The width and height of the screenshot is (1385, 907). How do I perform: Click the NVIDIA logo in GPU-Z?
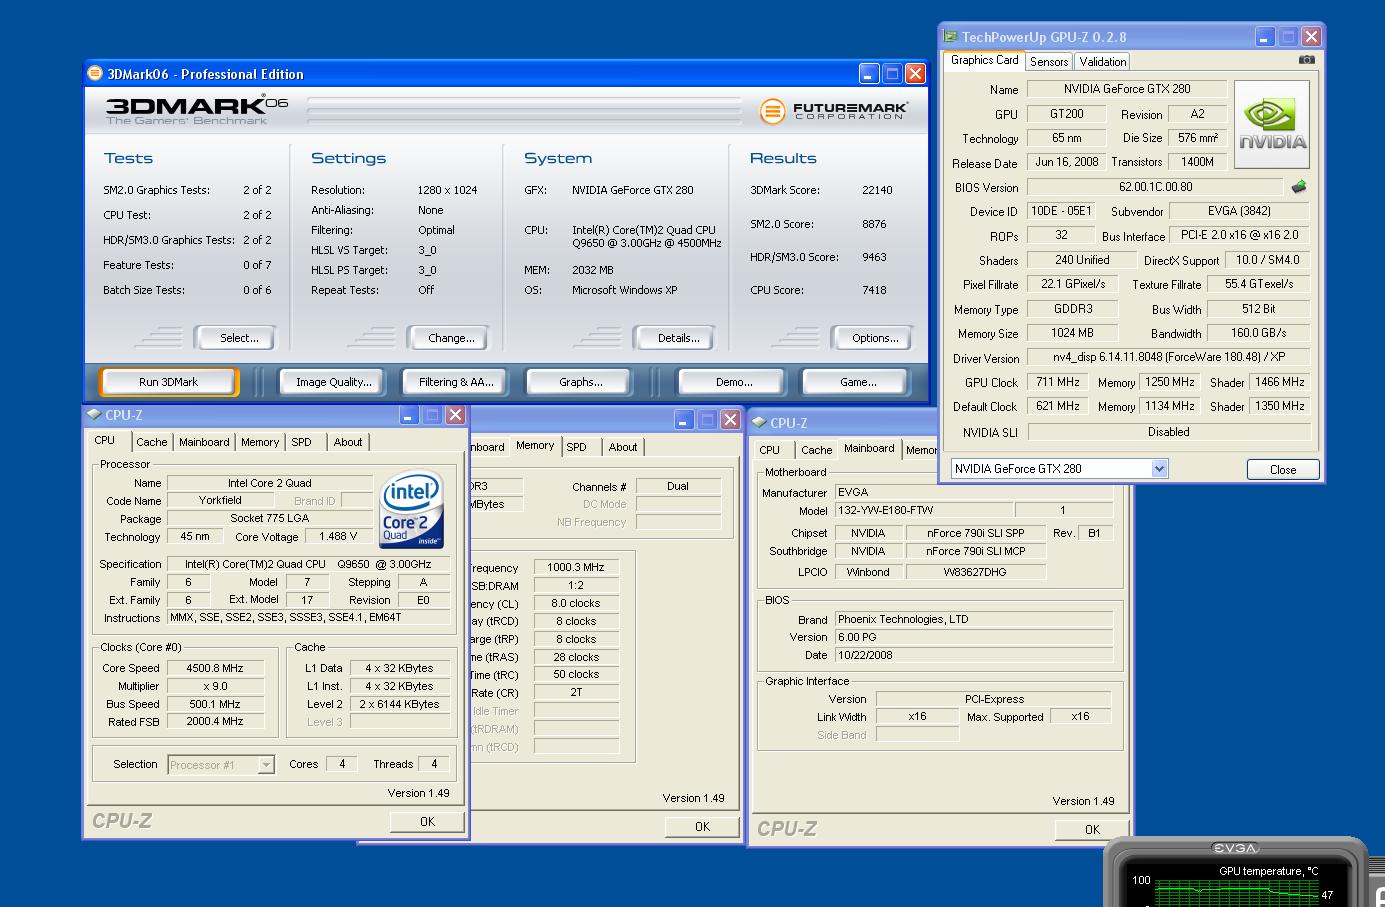click(x=1272, y=125)
